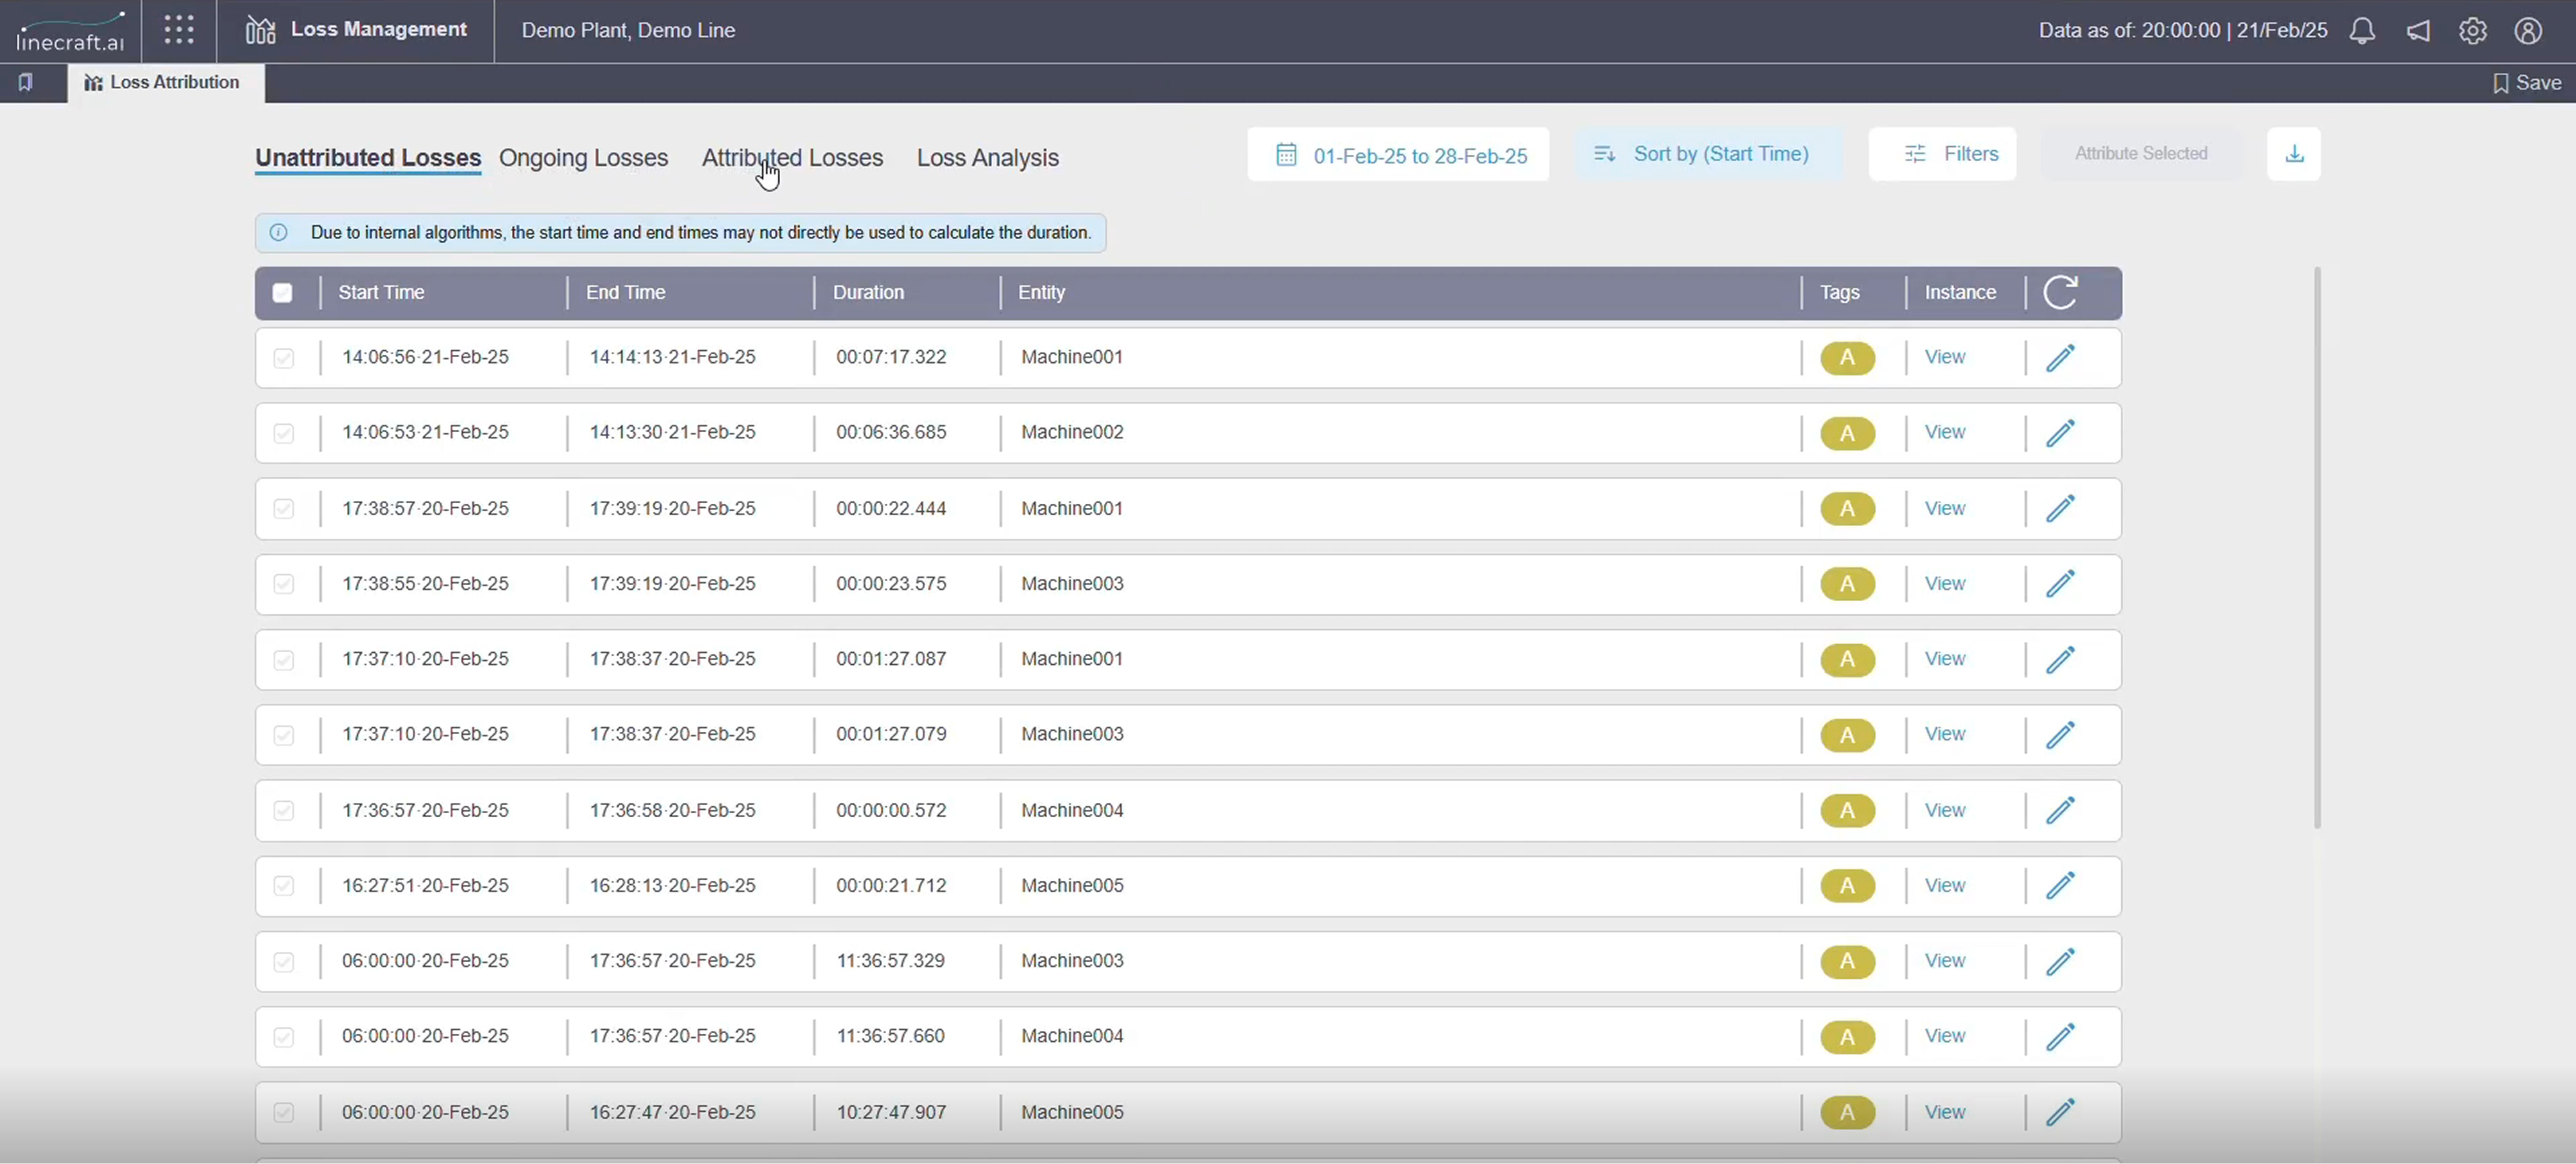The image size is (2576, 1164).
Task: Edit the 17:38:57 Machine001 loss entry
Action: click(2060, 509)
